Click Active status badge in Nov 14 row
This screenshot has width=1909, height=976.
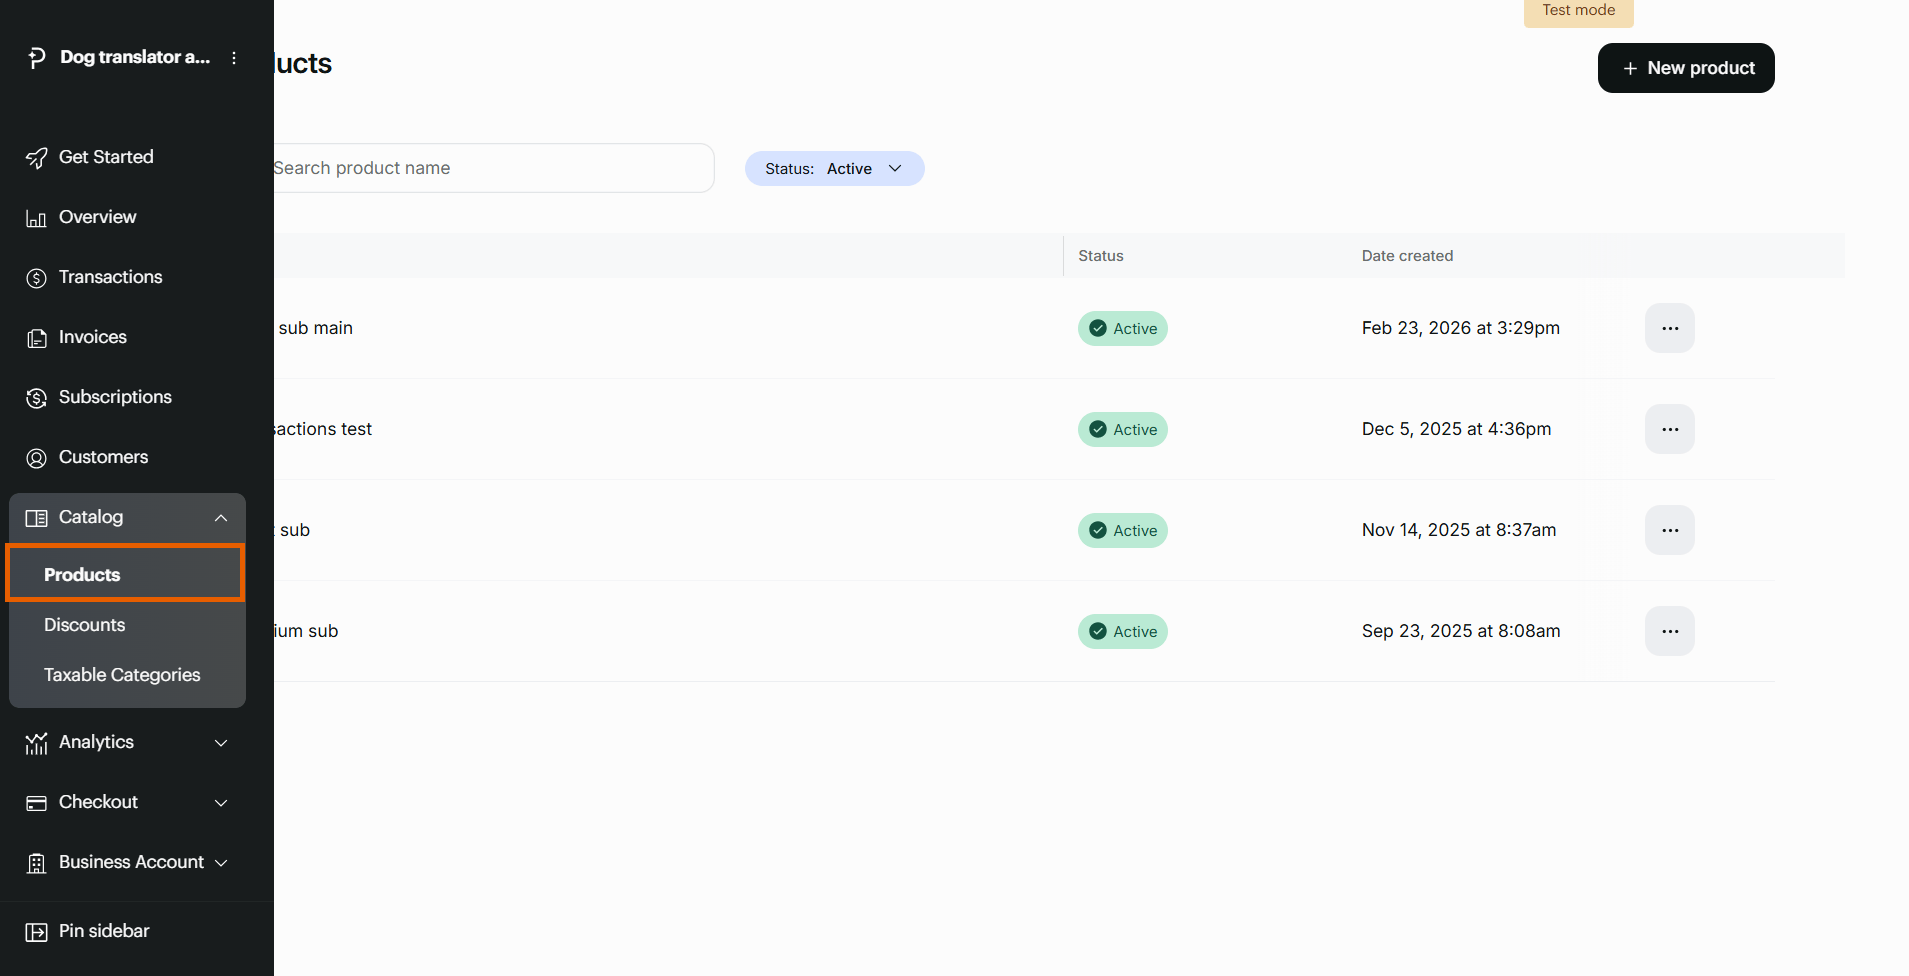pyautogui.click(x=1123, y=530)
